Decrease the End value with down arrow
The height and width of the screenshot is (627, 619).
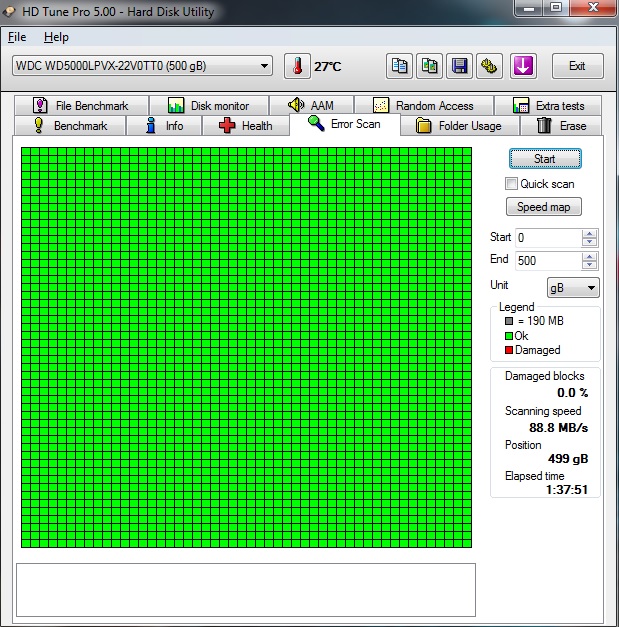[589, 265]
